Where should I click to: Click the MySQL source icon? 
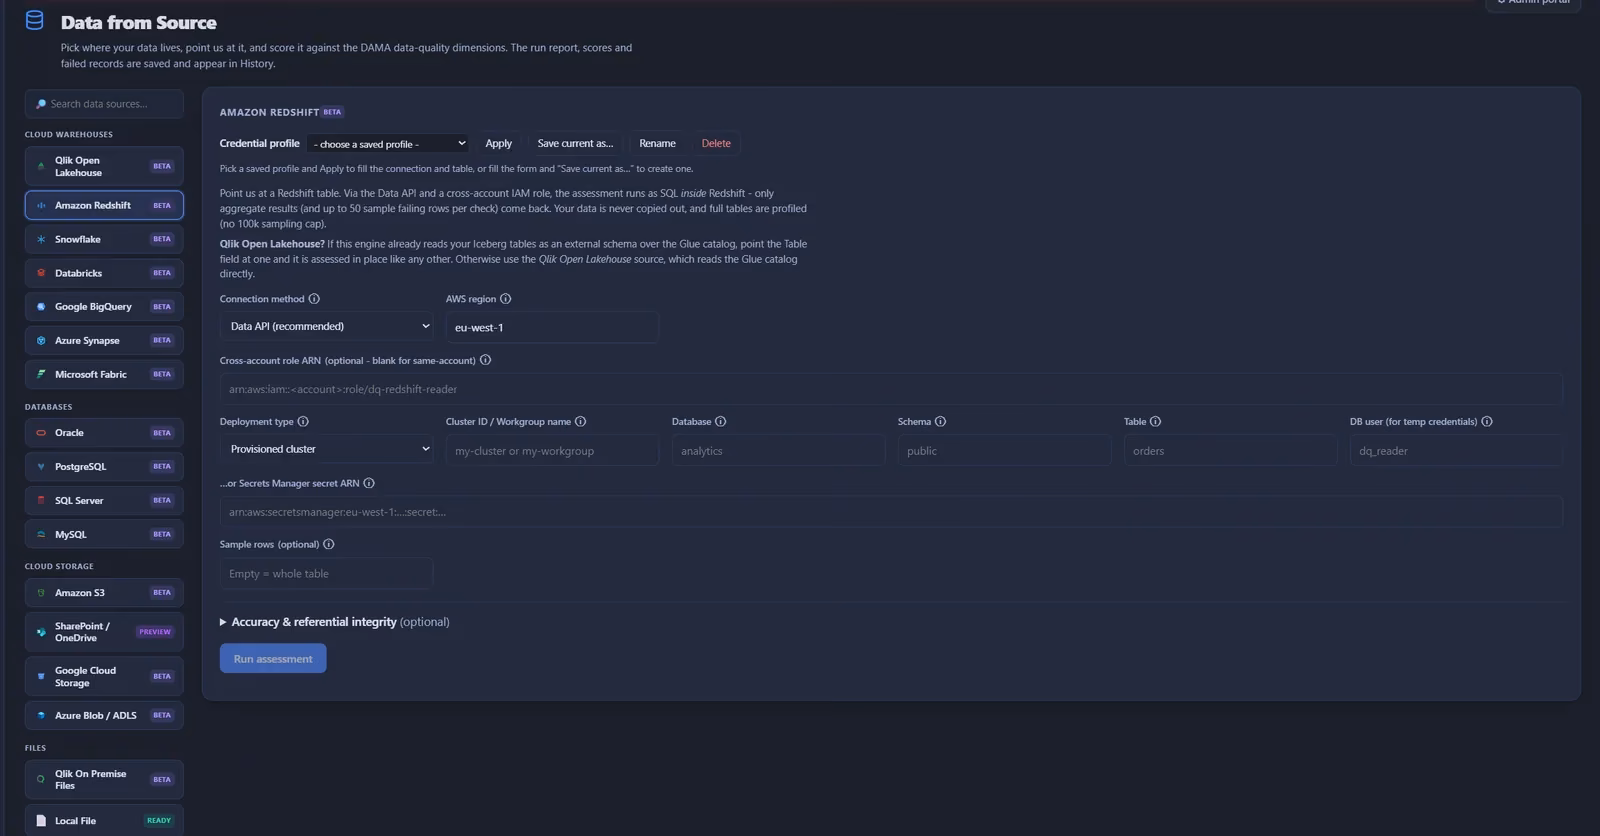point(41,534)
